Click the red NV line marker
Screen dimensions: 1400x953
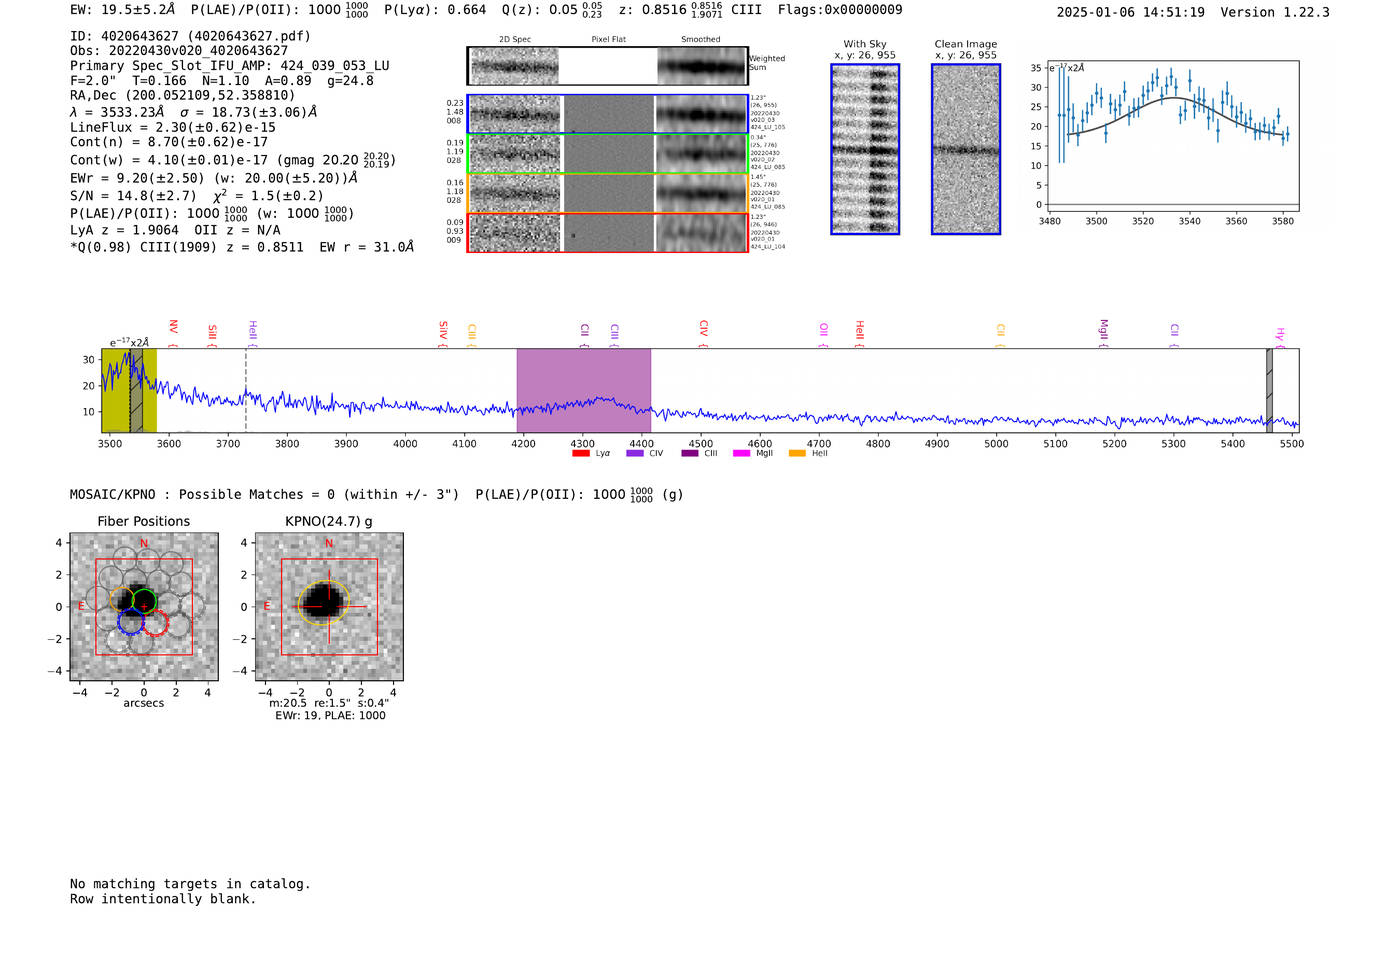point(173,328)
